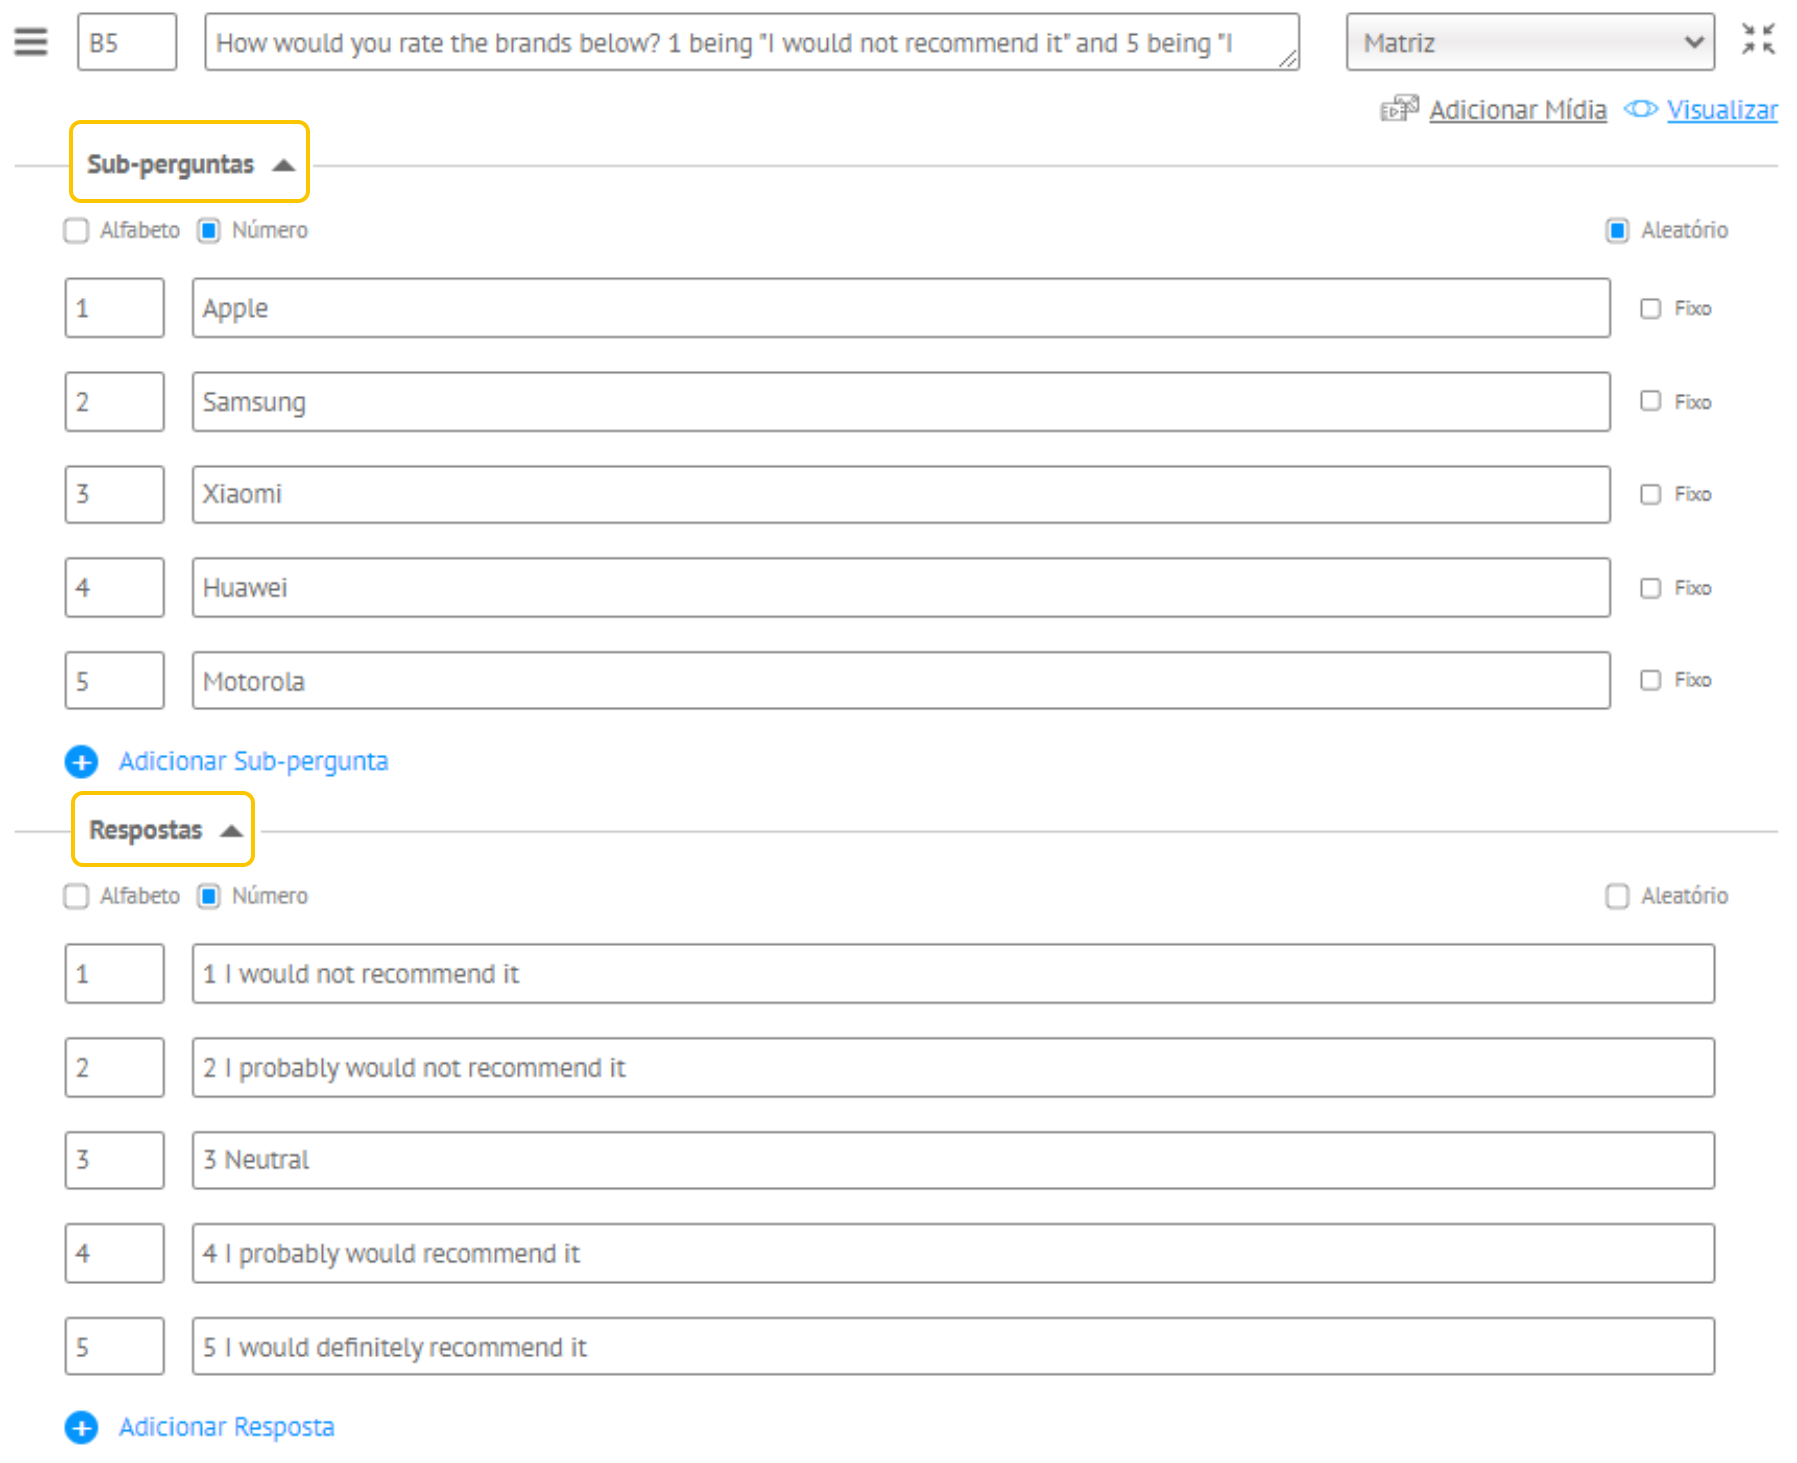This screenshot has width=1797, height=1463.
Task: Click the Adicionar Resposta link
Action: (226, 1426)
